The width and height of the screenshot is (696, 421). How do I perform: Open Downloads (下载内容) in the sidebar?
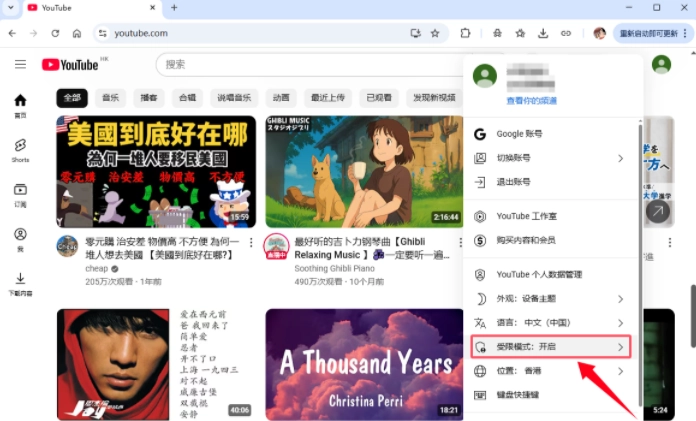coord(20,283)
